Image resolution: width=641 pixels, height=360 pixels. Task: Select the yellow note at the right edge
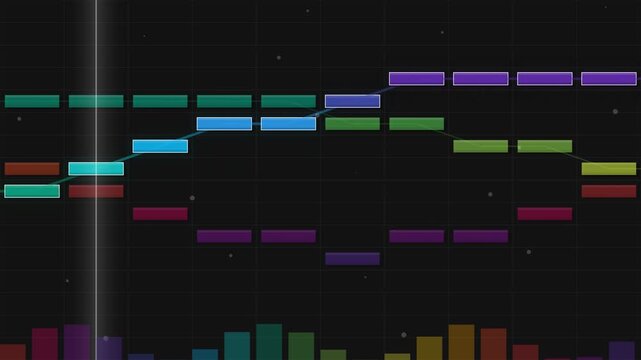[609, 169]
